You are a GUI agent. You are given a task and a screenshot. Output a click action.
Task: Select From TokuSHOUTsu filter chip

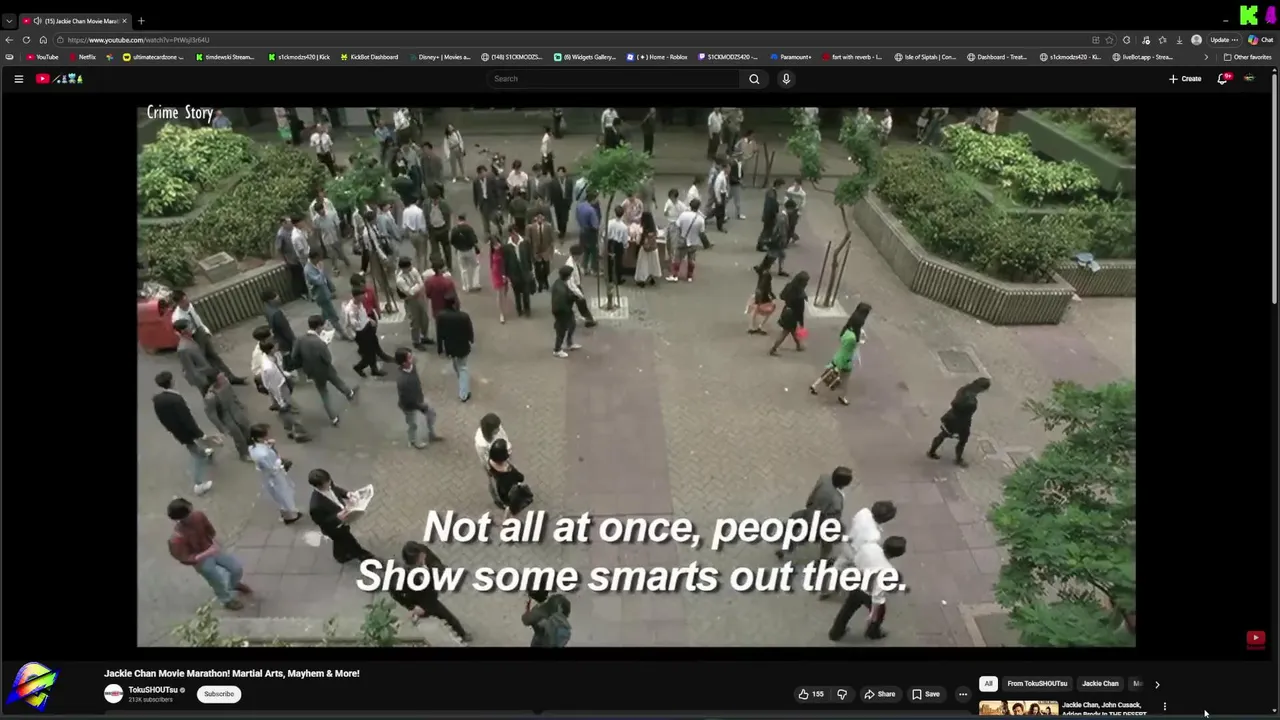(x=1037, y=684)
